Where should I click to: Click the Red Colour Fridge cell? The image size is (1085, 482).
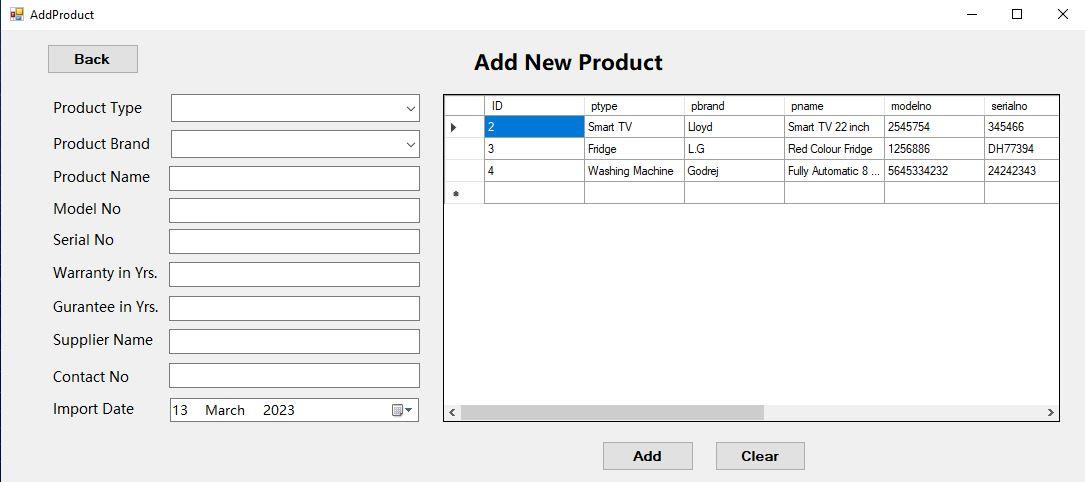coord(834,149)
